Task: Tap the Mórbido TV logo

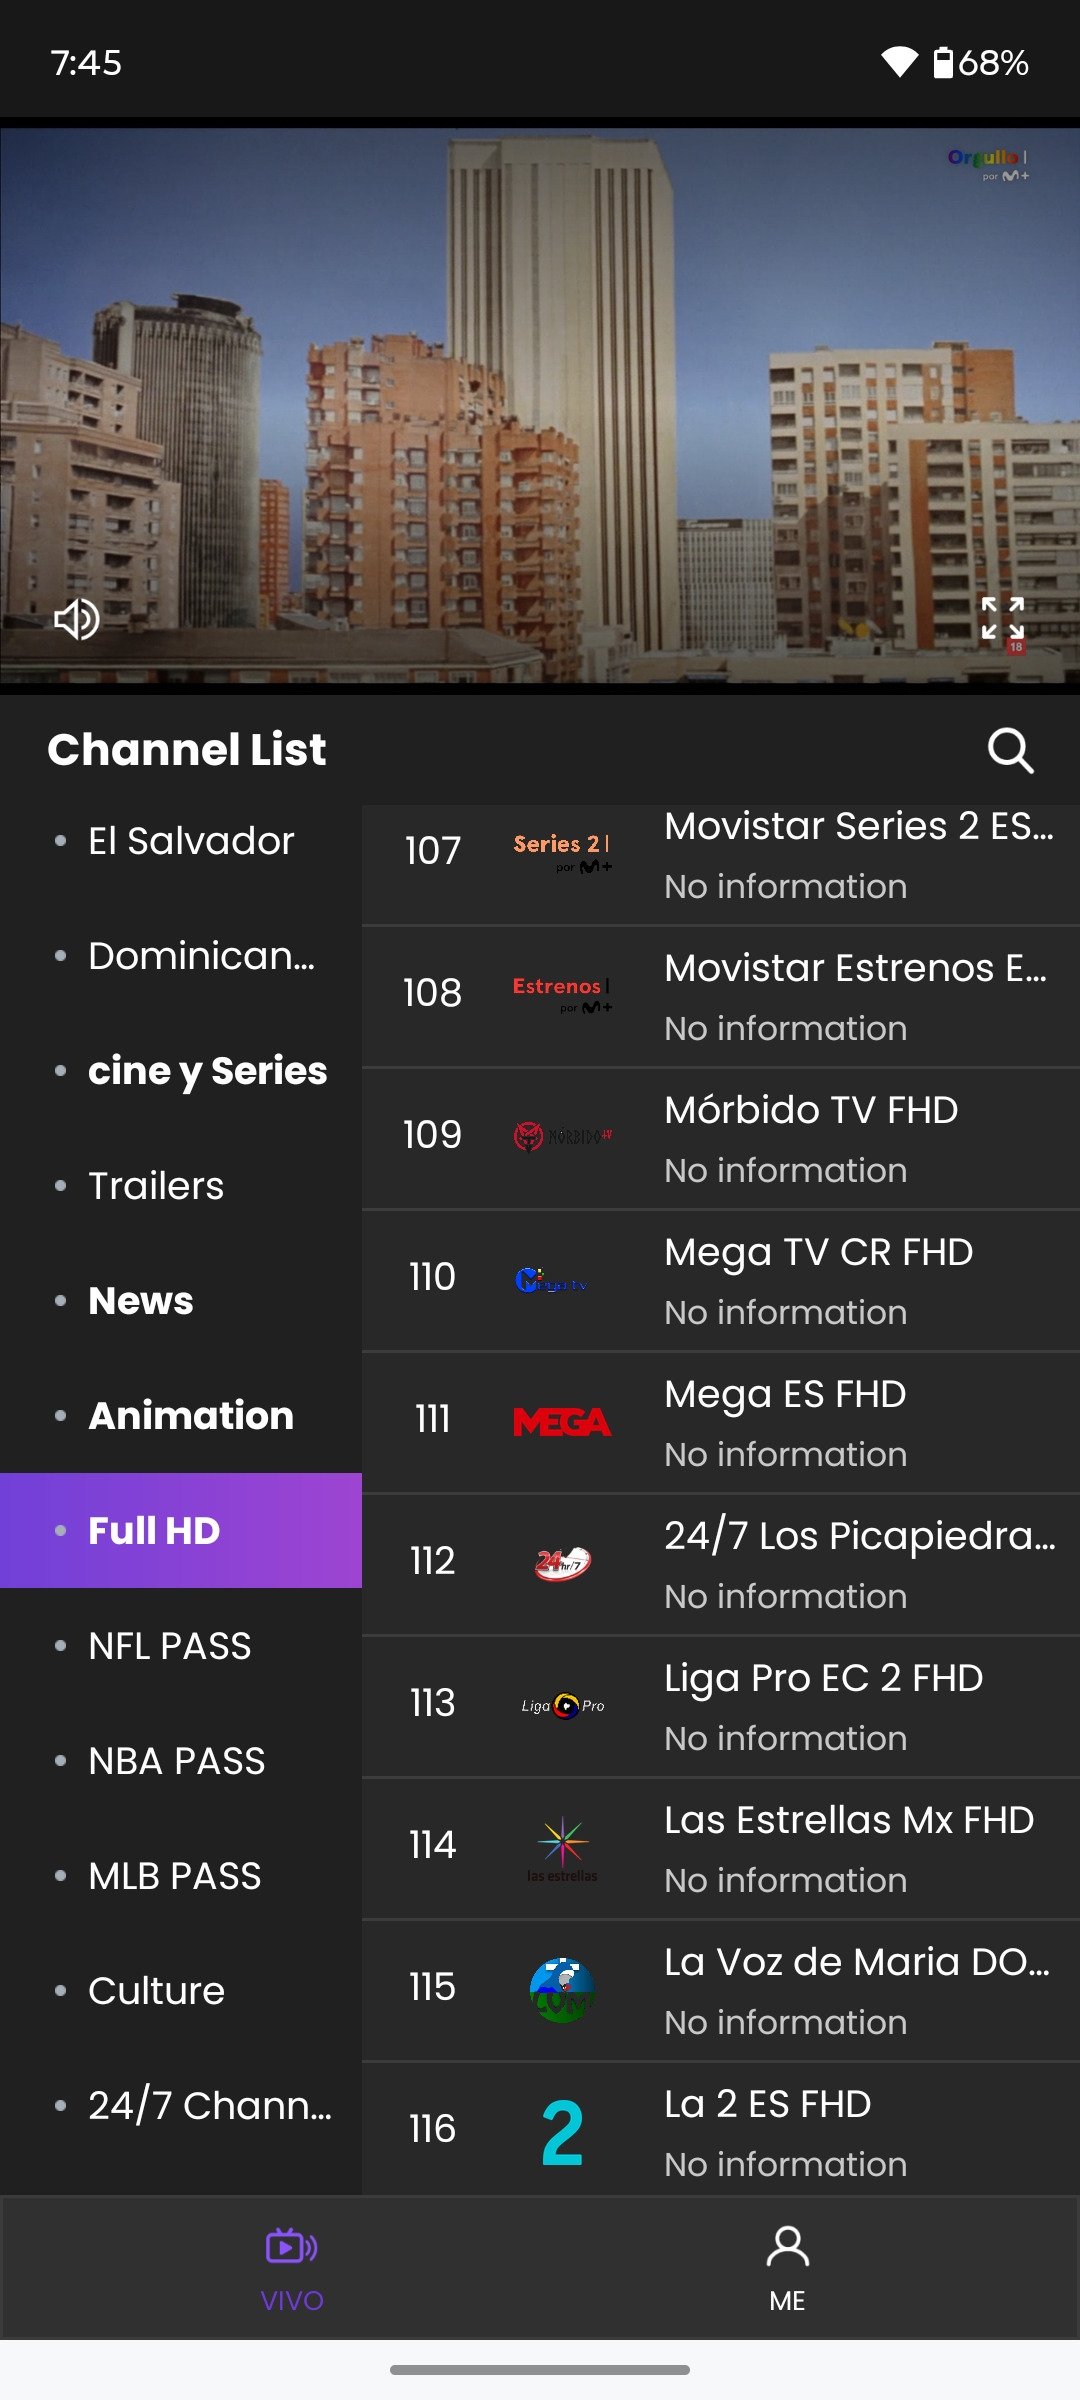Action: [x=562, y=1136]
